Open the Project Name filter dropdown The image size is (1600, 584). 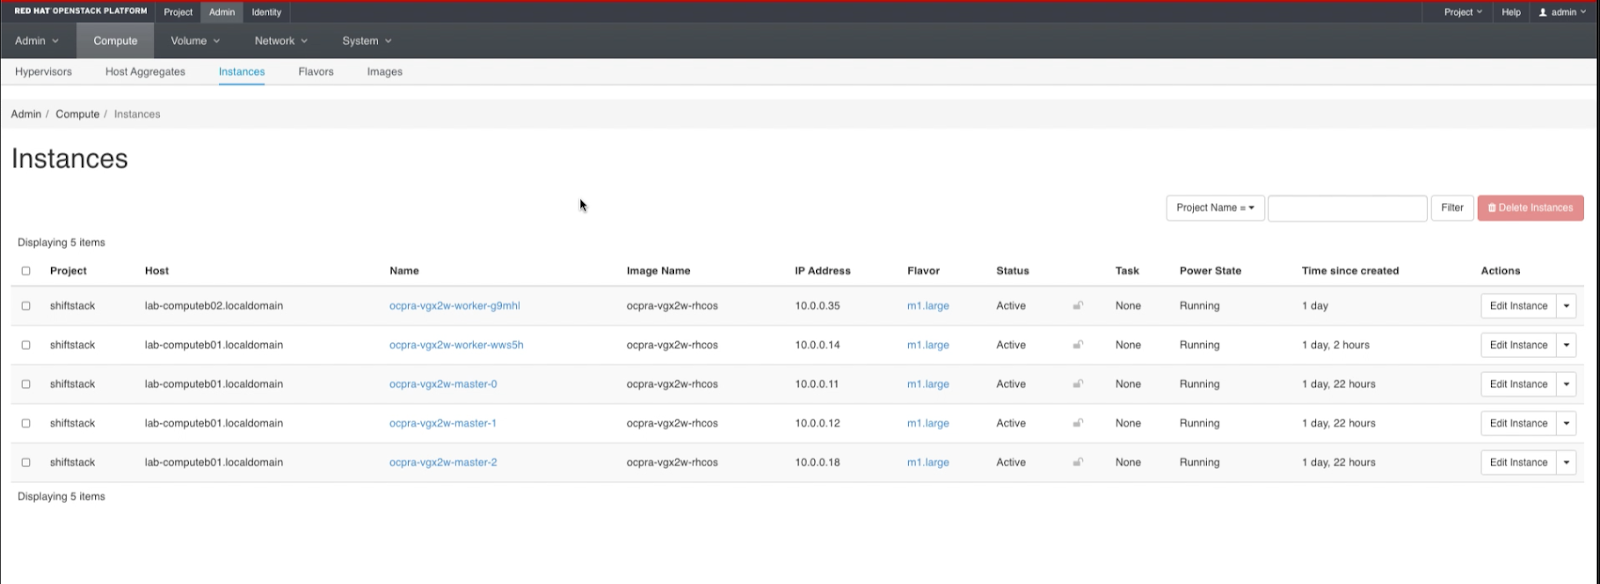tap(1215, 208)
